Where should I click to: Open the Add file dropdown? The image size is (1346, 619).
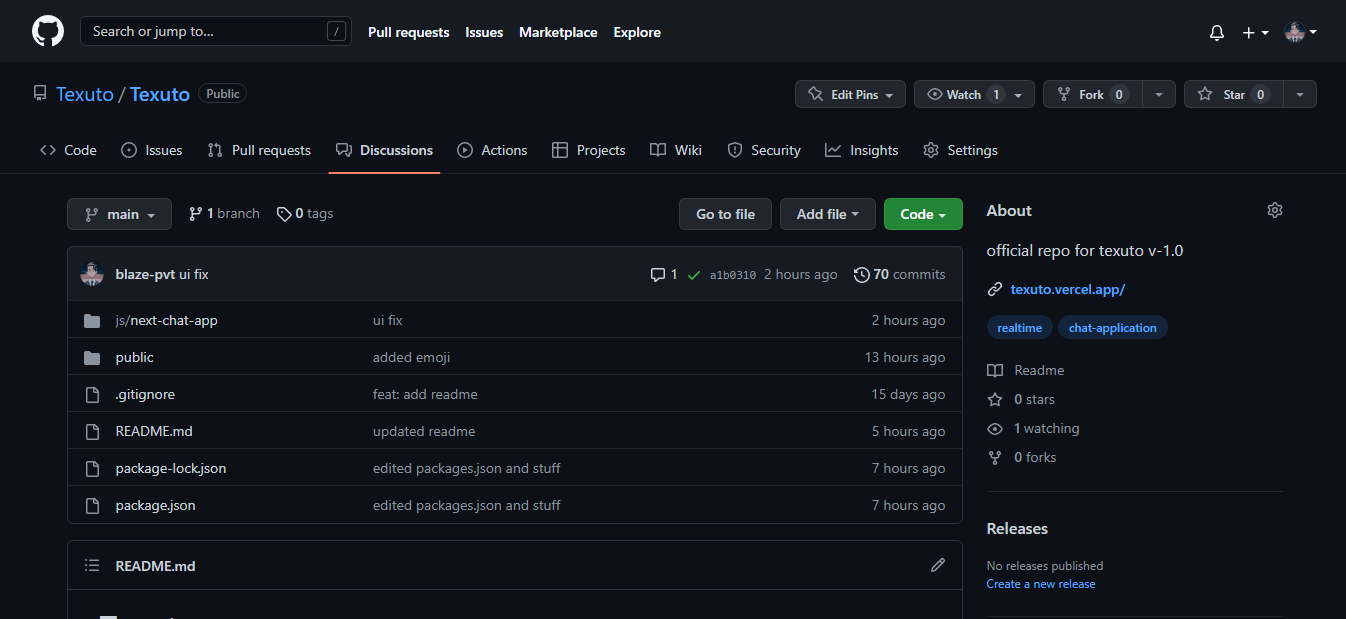[x=828, y=214]
